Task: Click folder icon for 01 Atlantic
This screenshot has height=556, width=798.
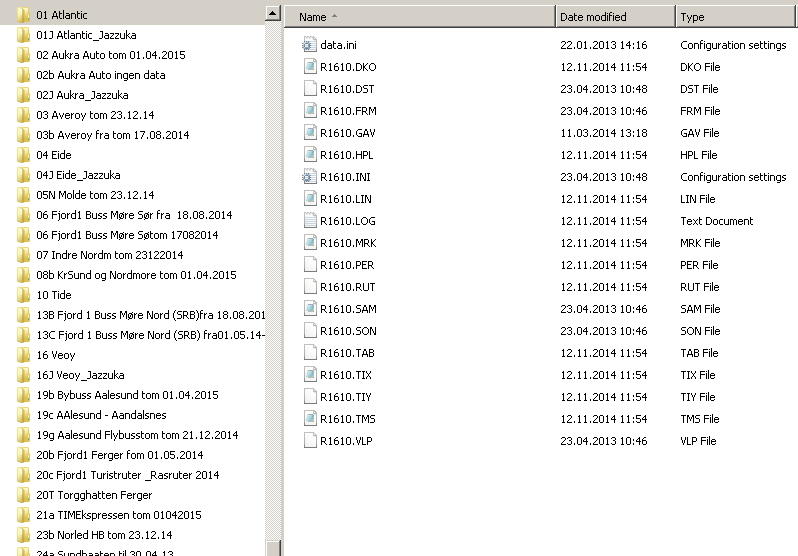Action: pyautogui.click(x=23, y=15)
